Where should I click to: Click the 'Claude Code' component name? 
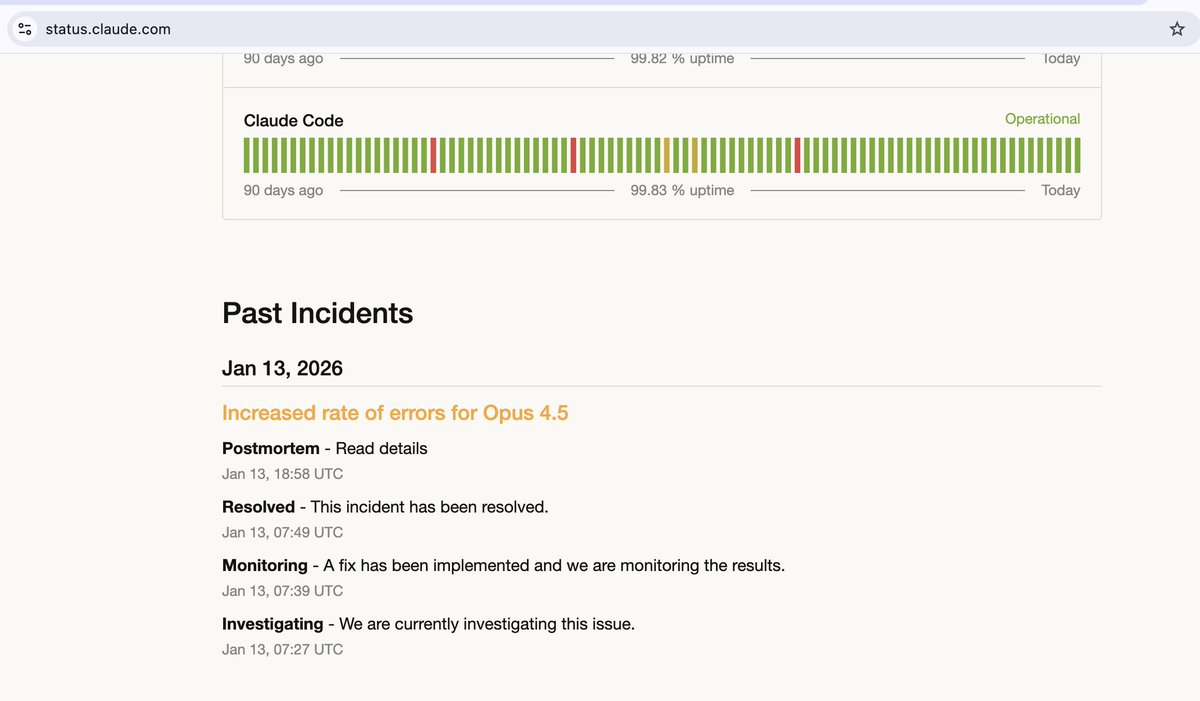click(294, 120)
